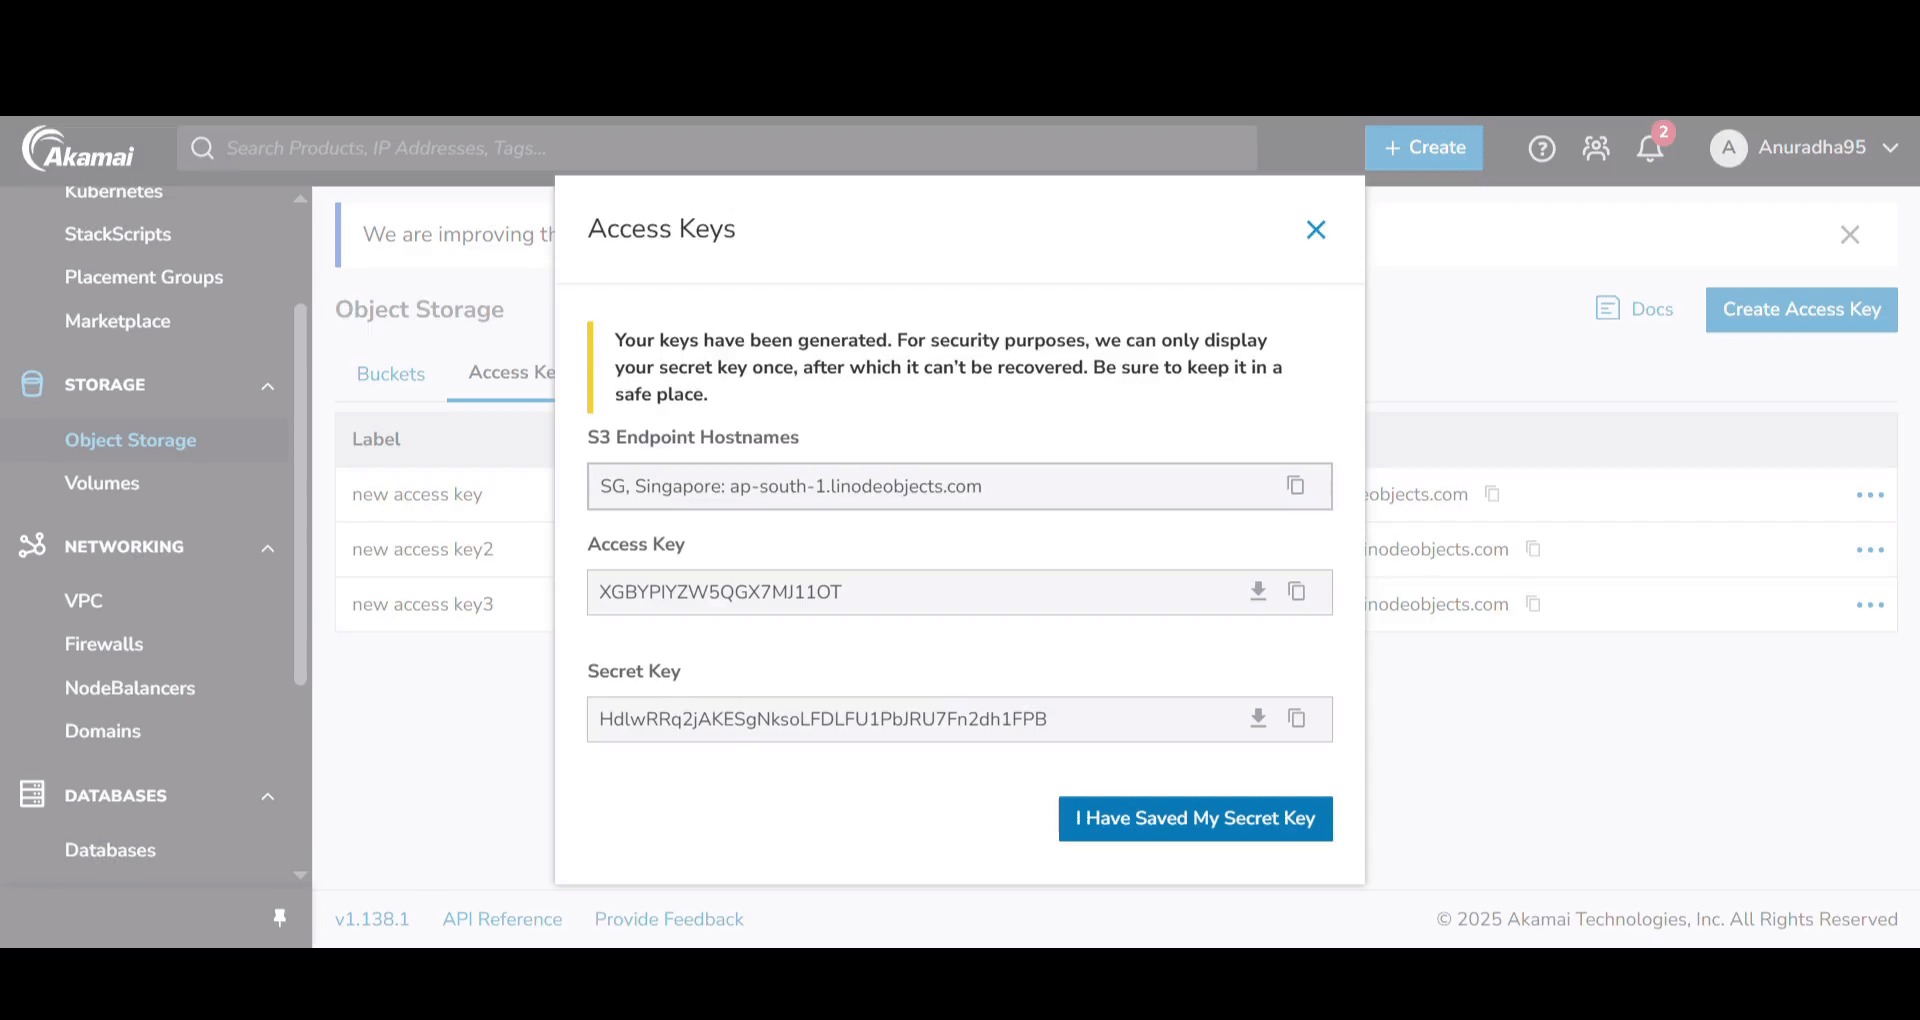Viewport: 1920px width, 1020px height.
Task: Open StackScripts in the sidebar
Action: tap(118, 234)
